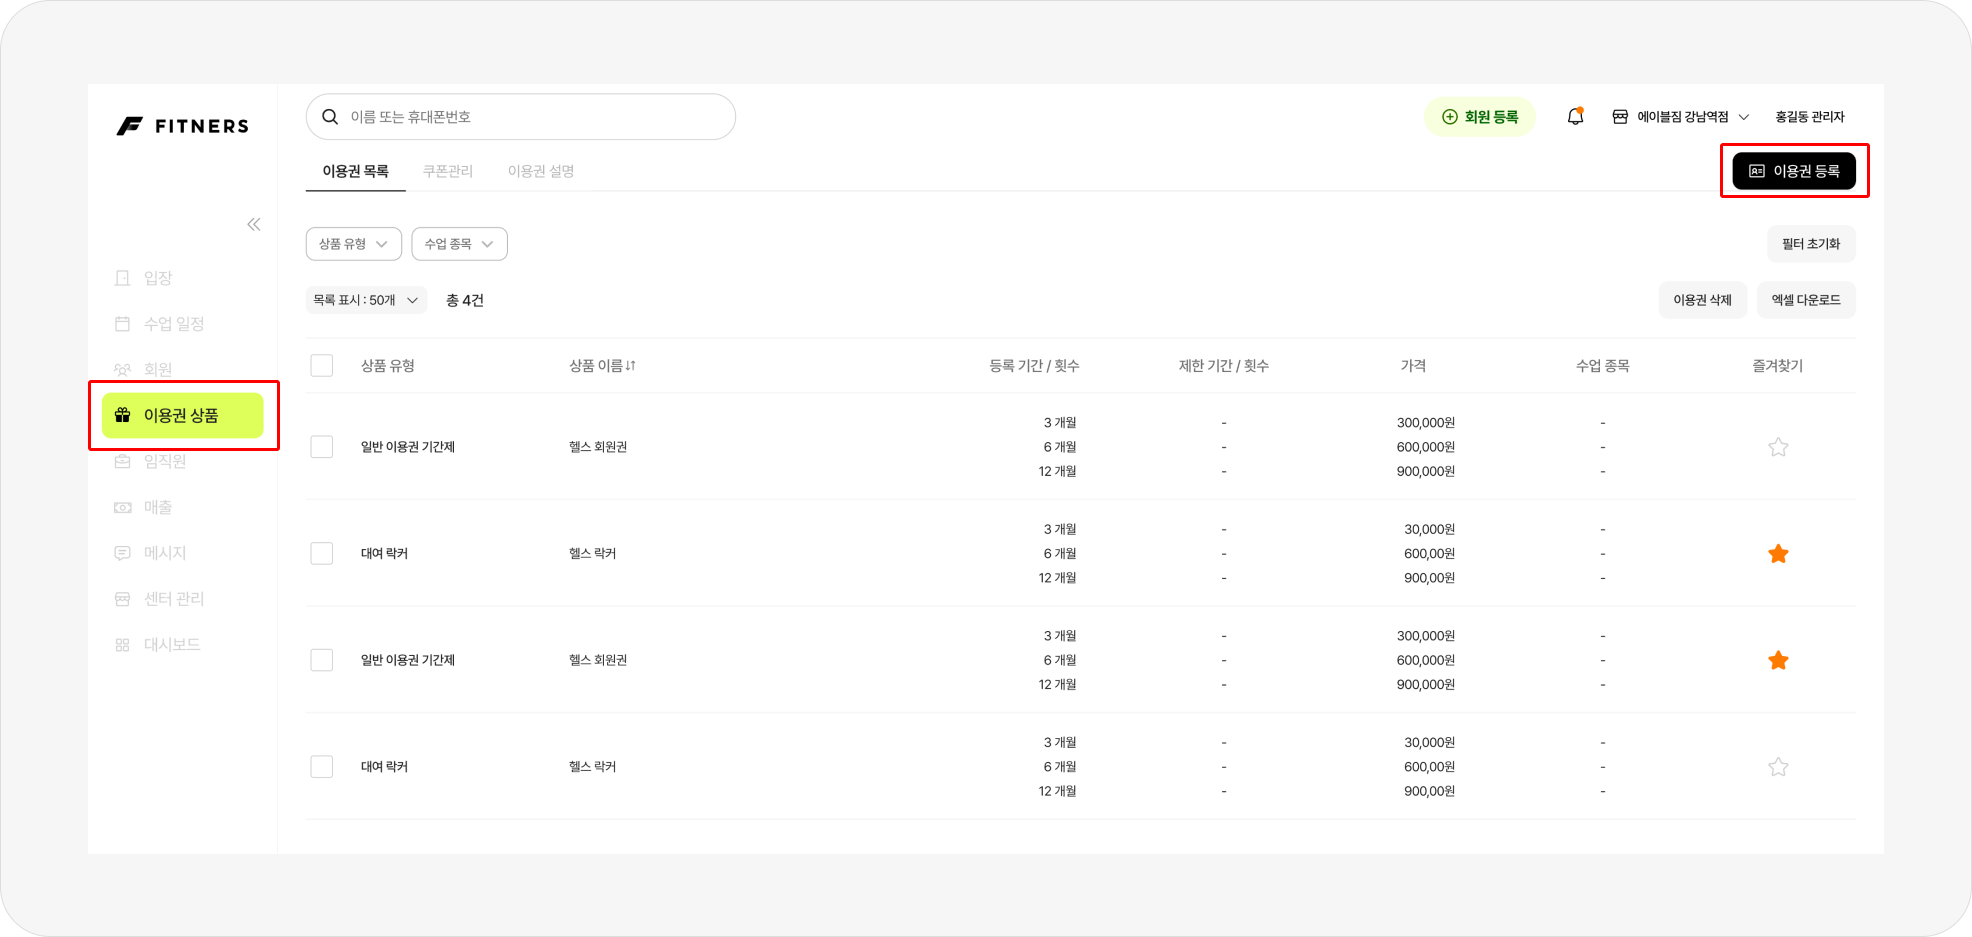This screenshot has height=937, width=1972.
Task: Sort by 상품 이름 column arrows
Action: [x=631, y=366]
